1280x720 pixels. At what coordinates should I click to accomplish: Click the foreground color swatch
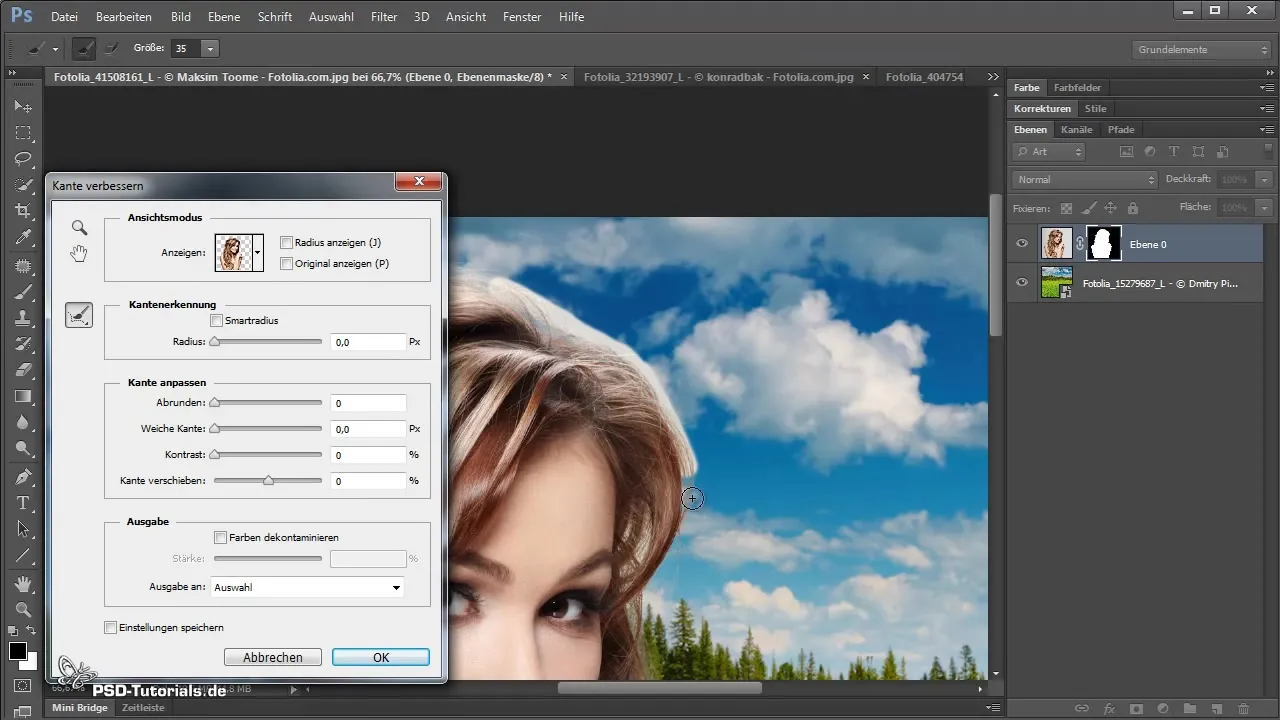point(18,652)
